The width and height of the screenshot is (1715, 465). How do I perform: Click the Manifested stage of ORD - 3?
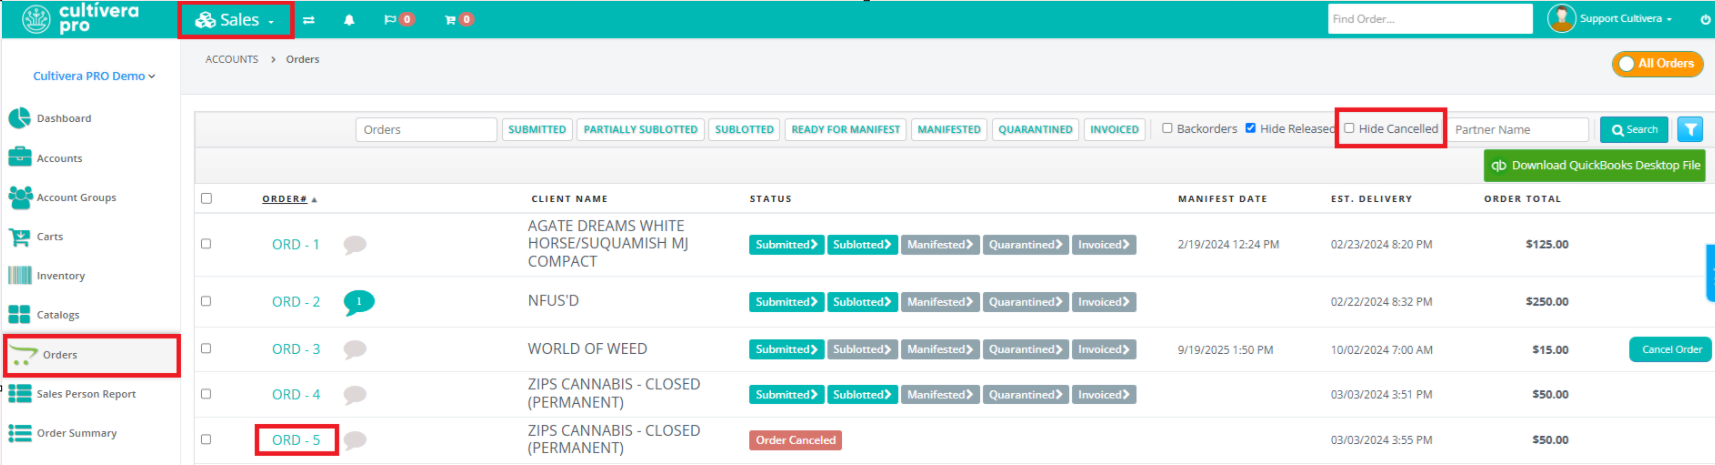pos(940,349)
